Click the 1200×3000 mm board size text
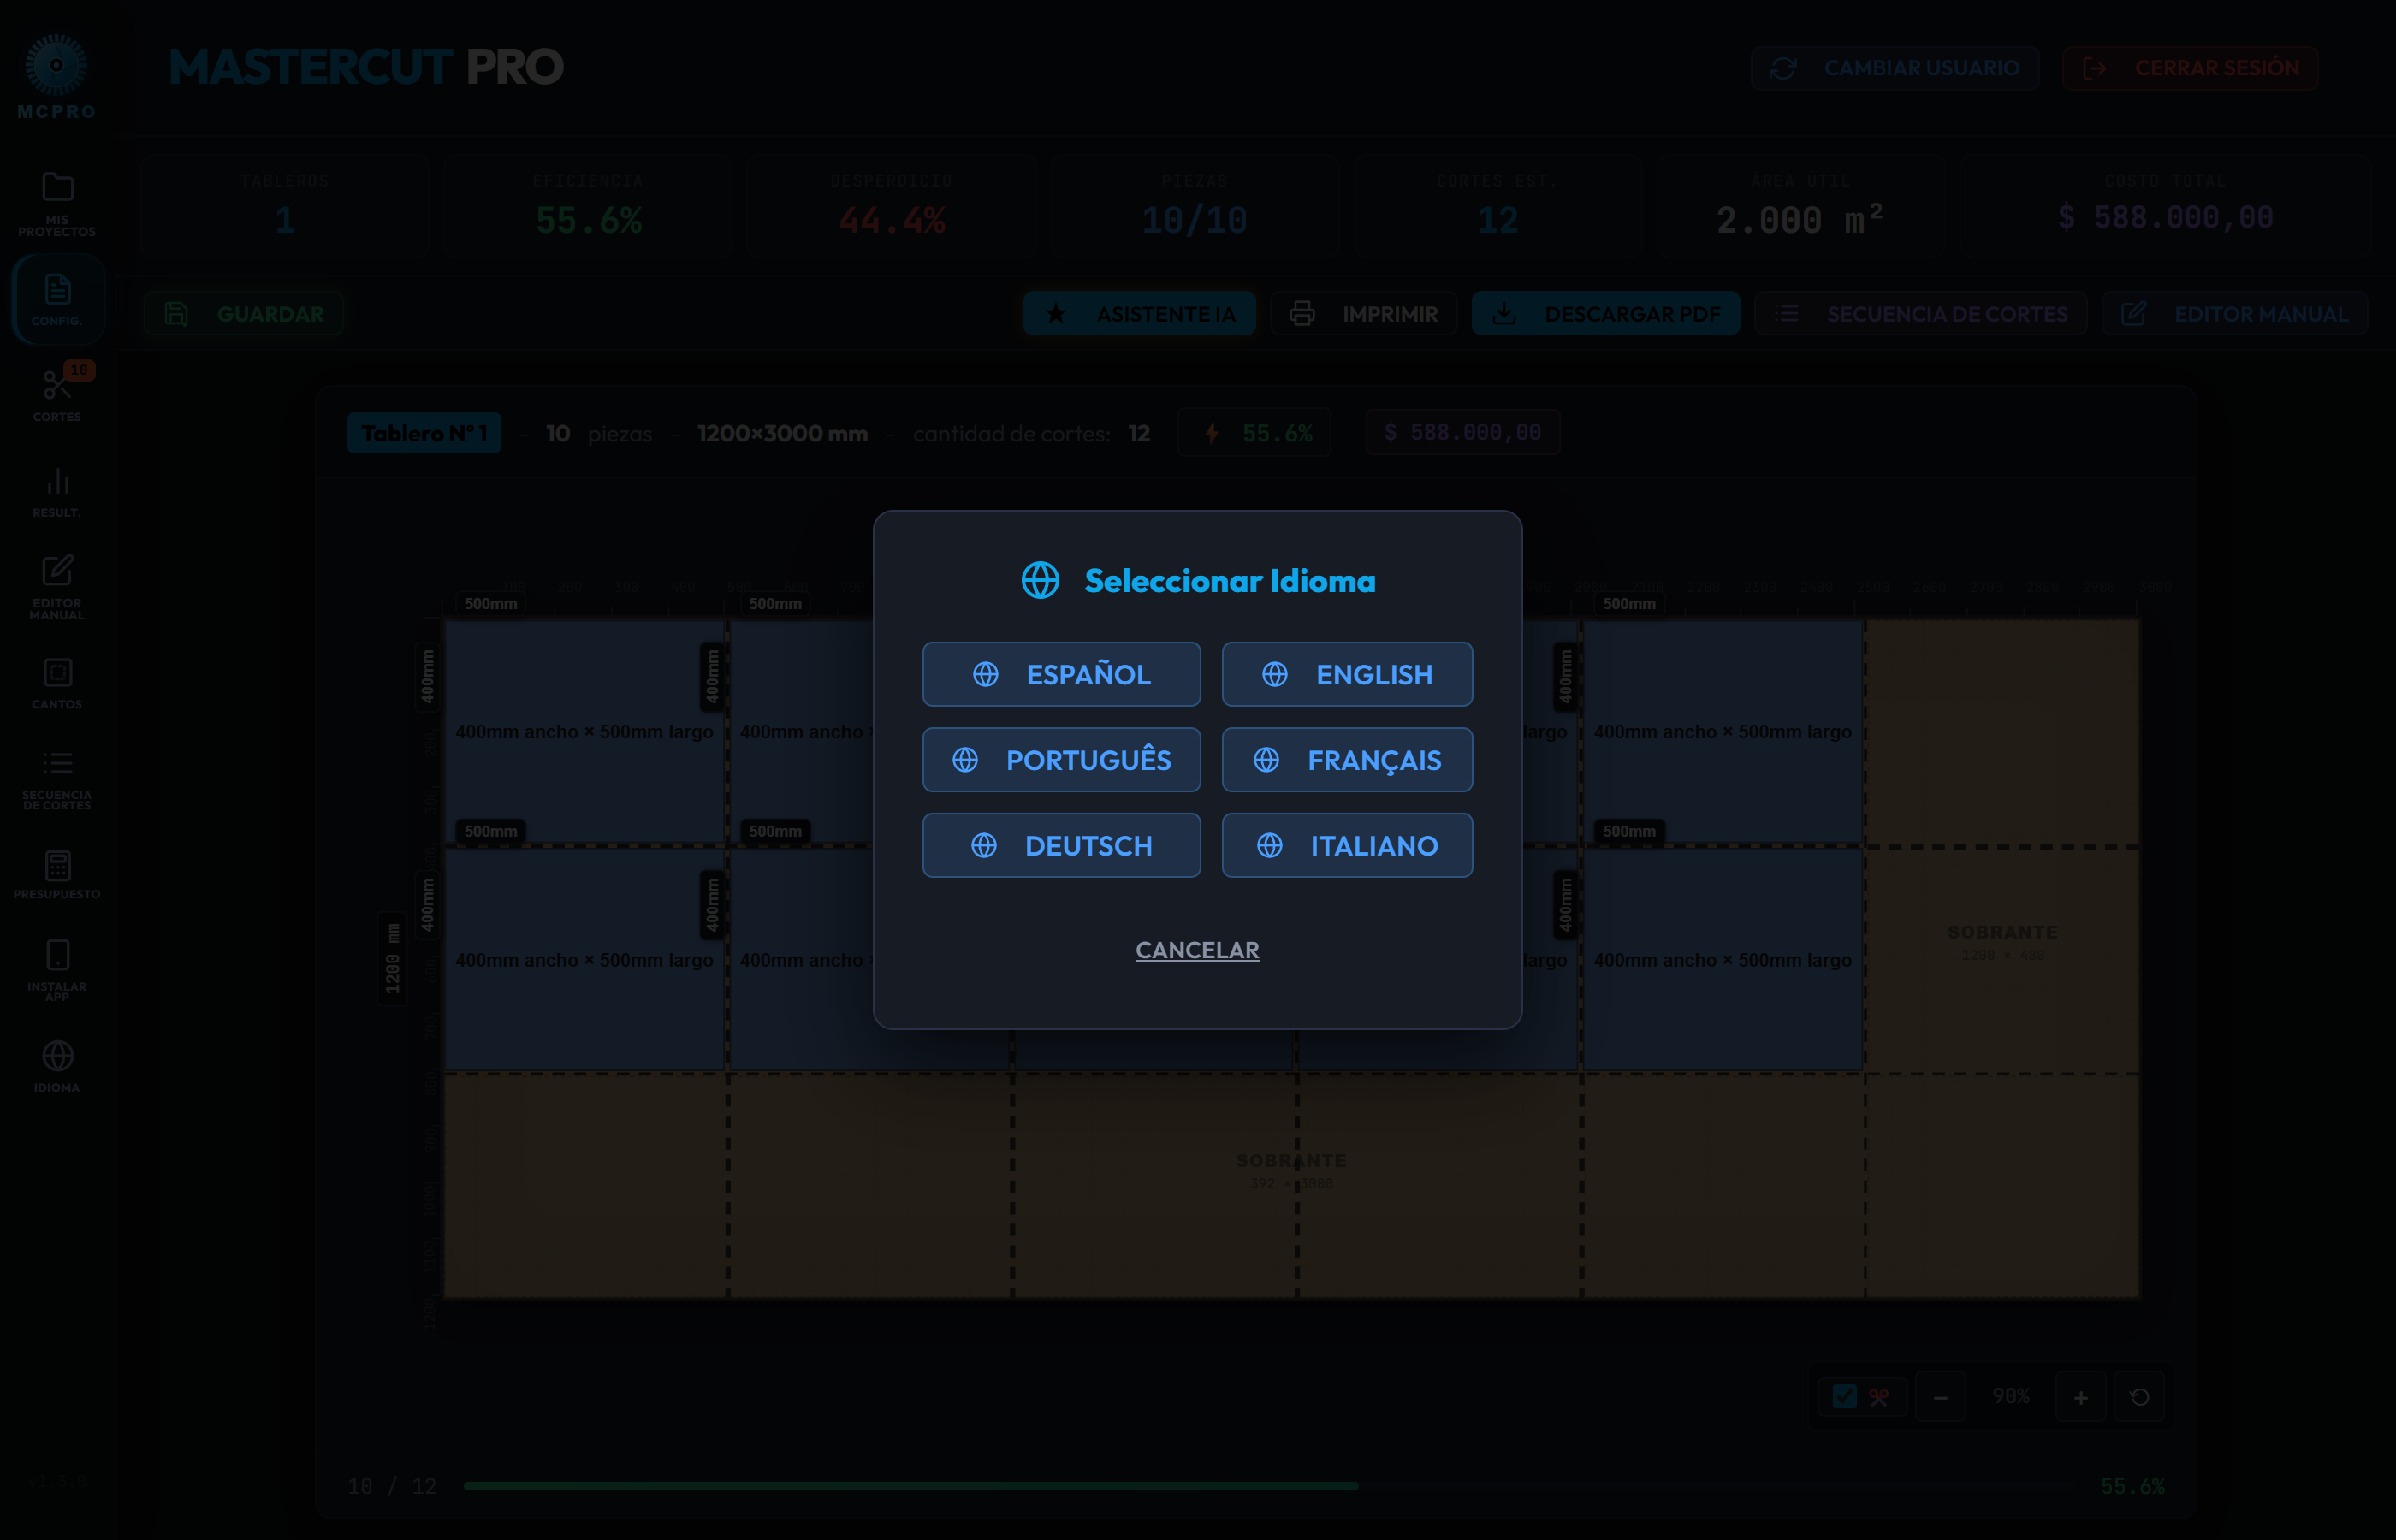This screenshot has width=2396, height=1540. tap(782, 433)
